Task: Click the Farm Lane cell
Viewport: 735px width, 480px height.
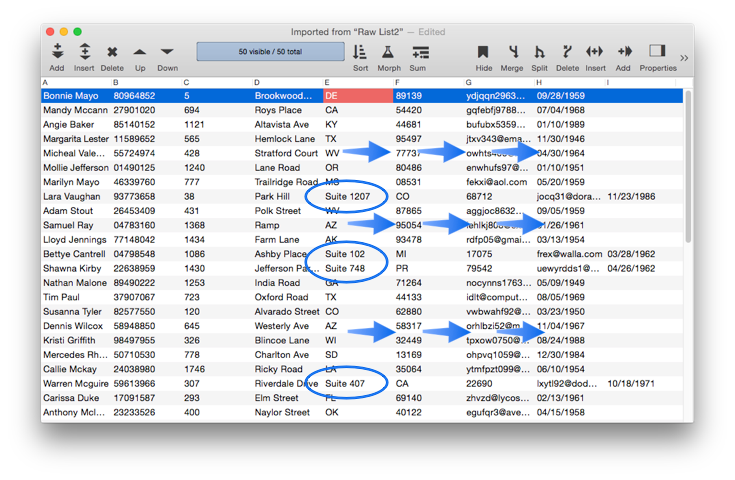Action: click(x=287, y=240)
